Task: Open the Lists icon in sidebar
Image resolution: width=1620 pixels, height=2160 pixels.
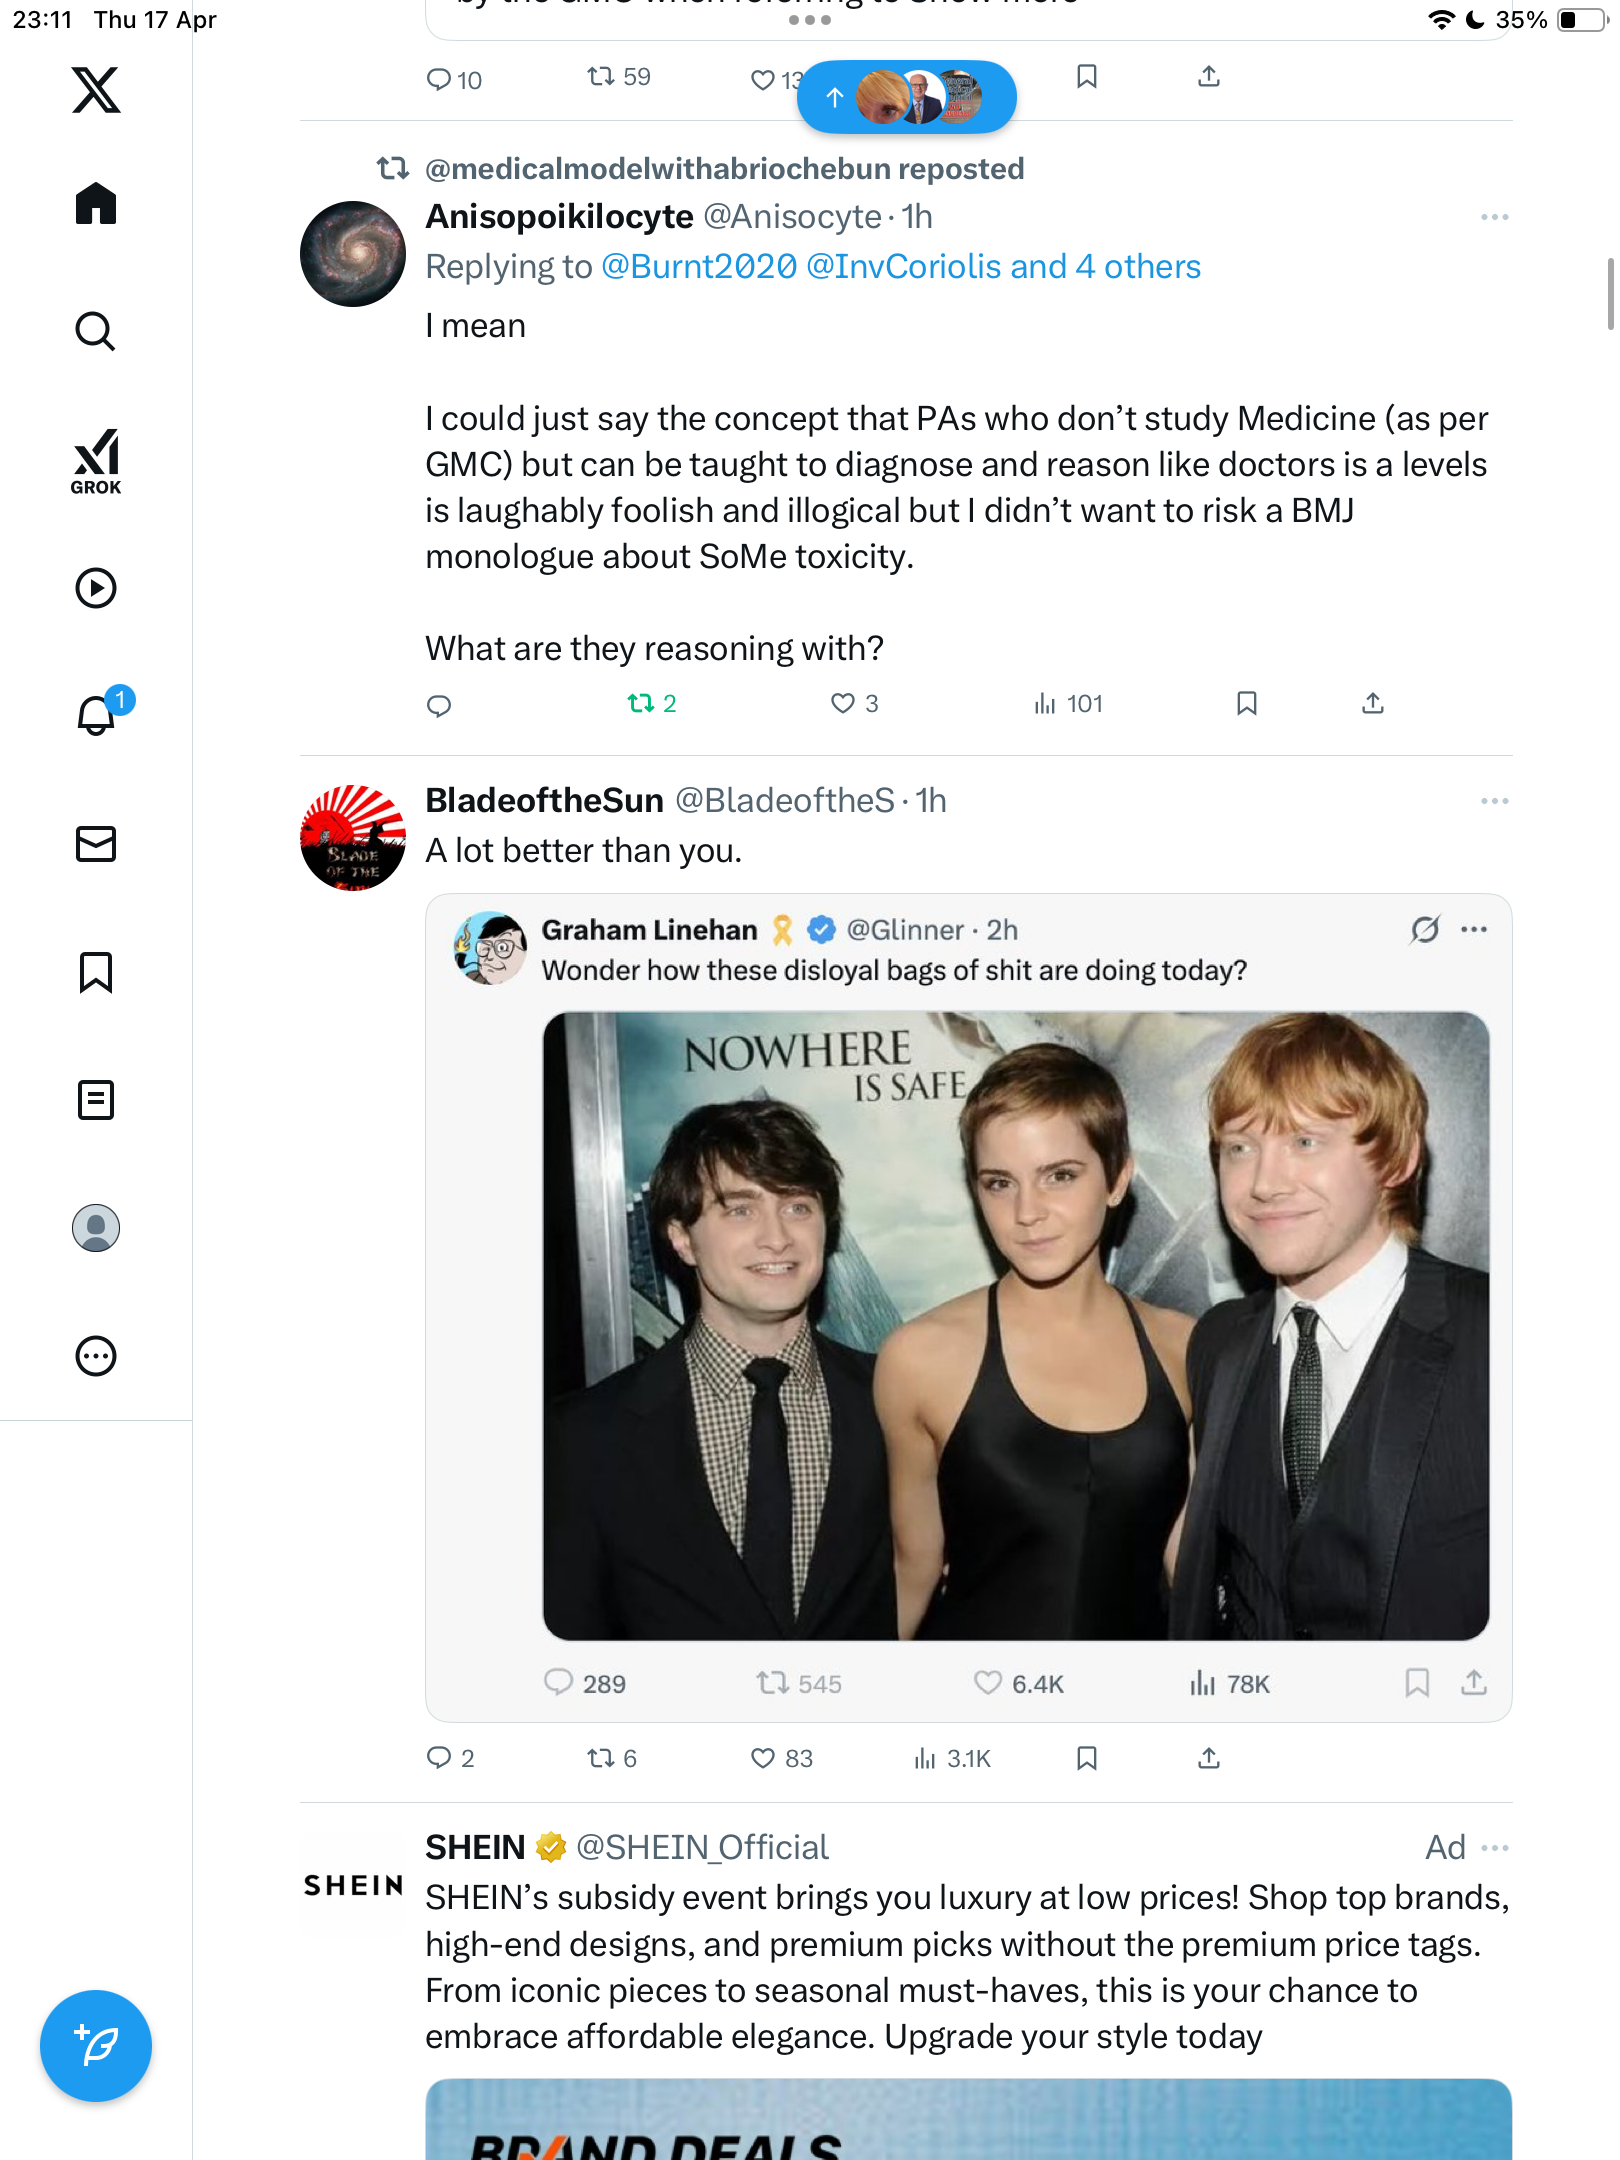Action: click(96, 1100)
